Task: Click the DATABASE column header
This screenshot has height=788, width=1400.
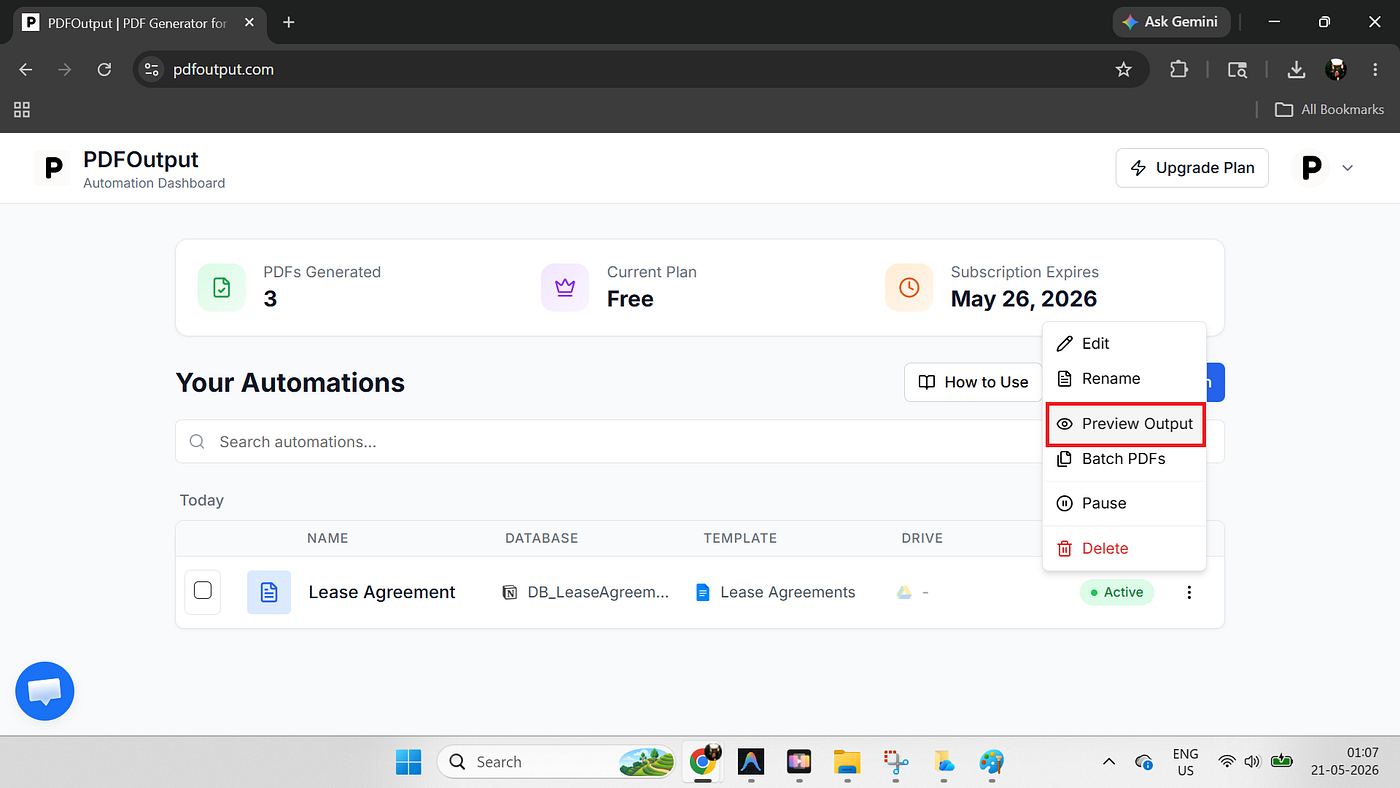Action: 542,538
